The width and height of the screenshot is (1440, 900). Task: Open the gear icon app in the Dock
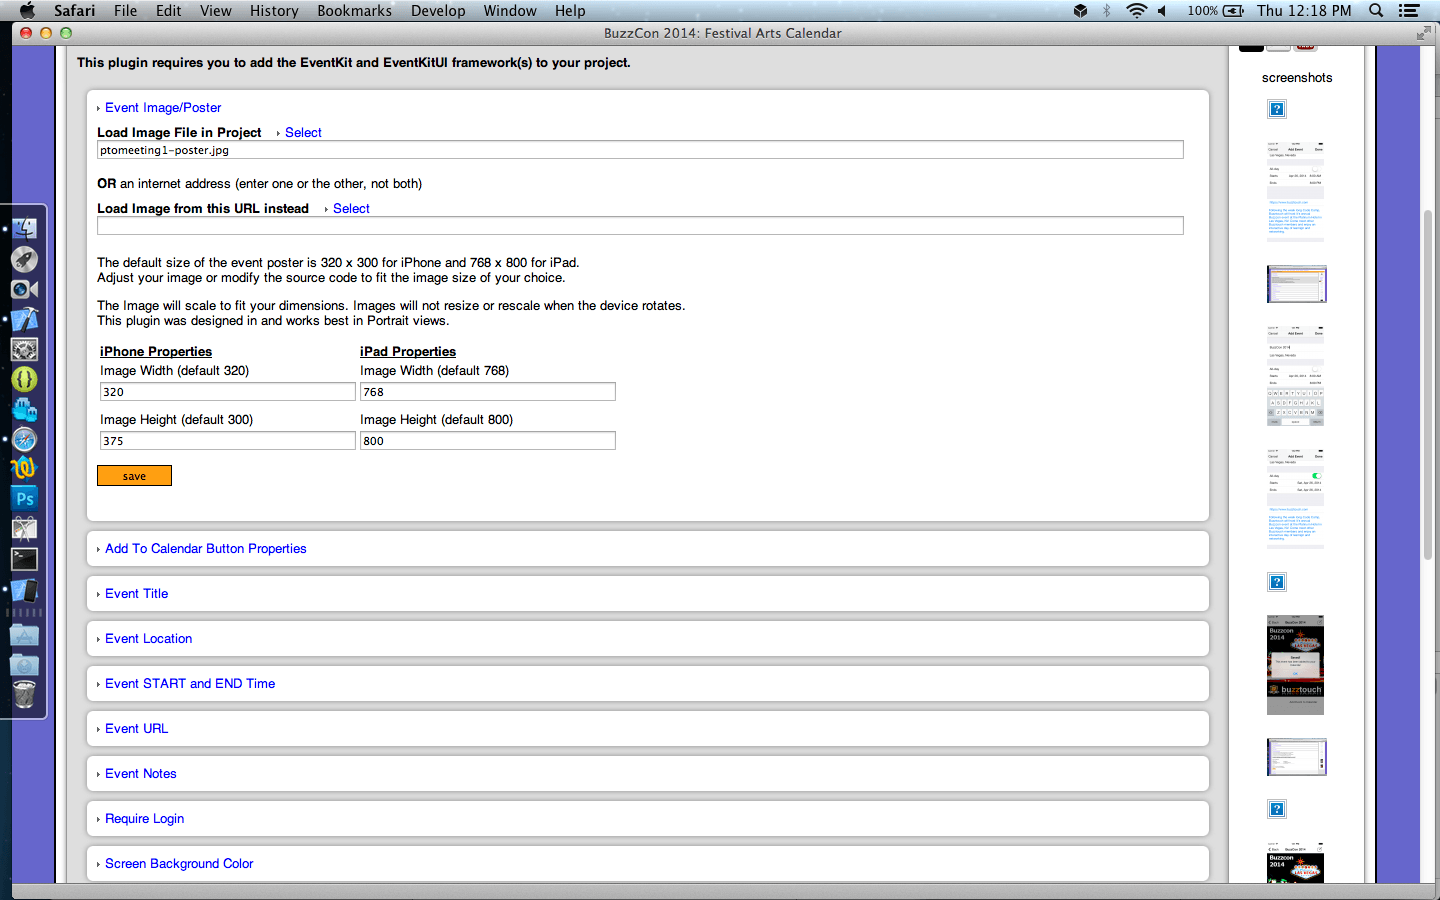pyautogui.click(x=24, y=349)
